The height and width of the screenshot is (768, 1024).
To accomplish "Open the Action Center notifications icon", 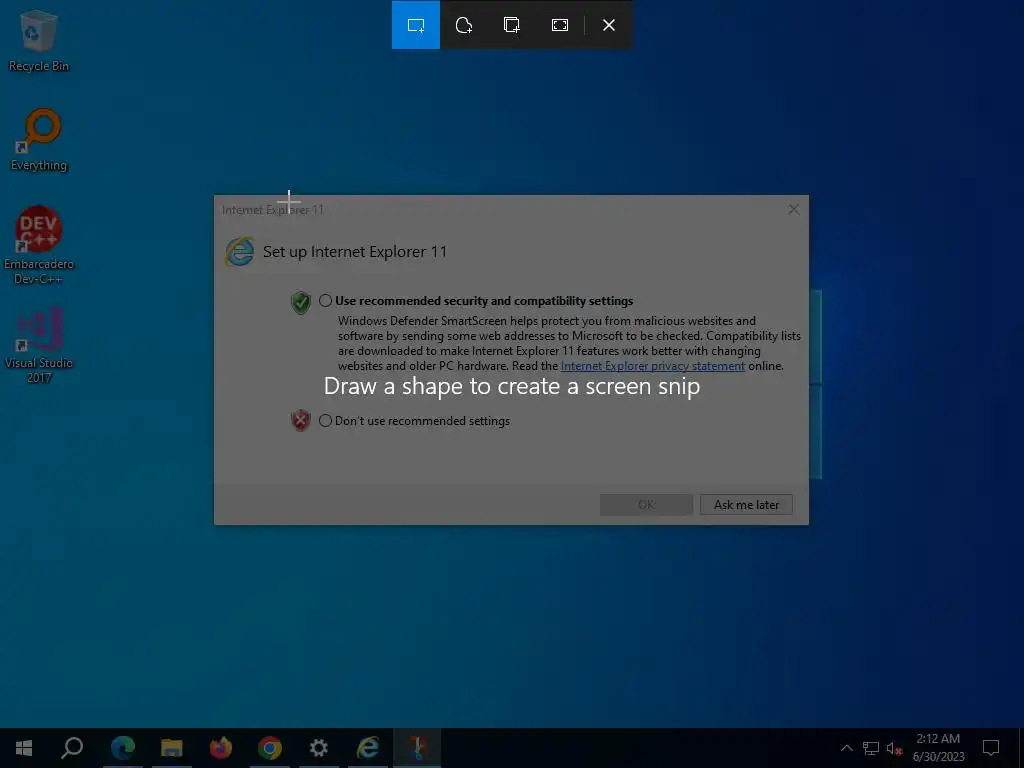I will pyautogui.click(x=991, y=748).
